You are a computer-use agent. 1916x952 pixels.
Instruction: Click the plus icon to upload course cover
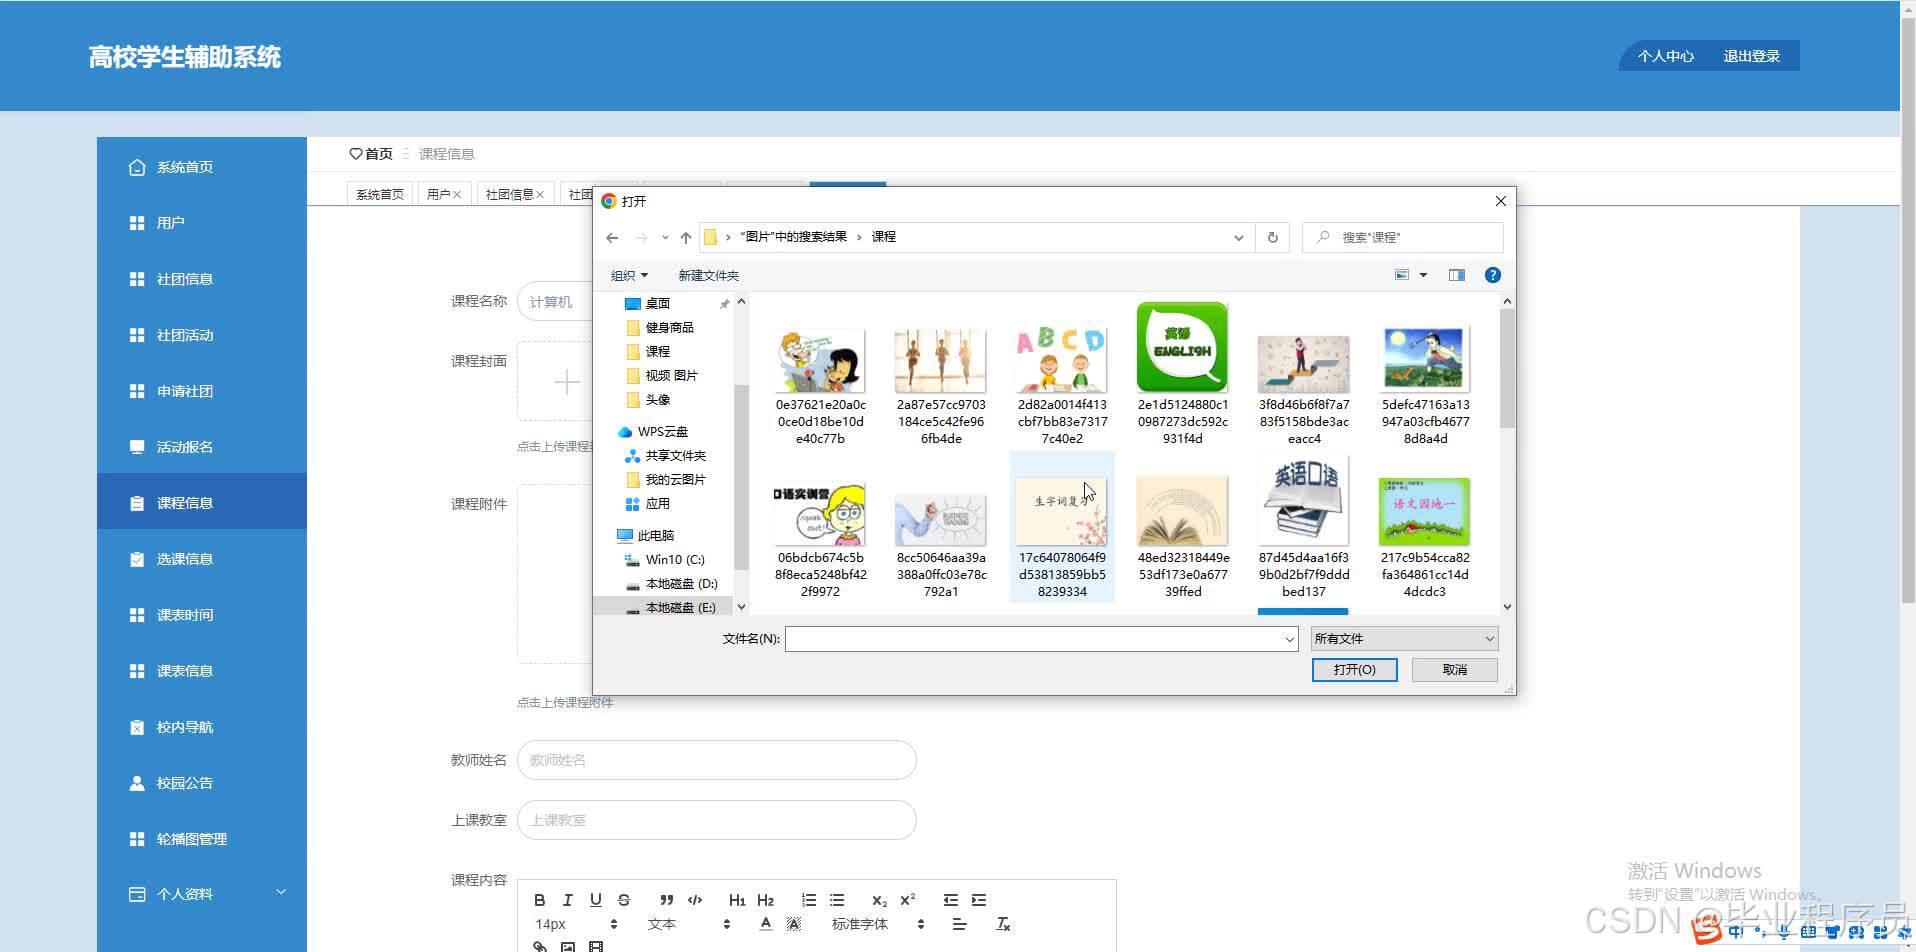[567, 382]
